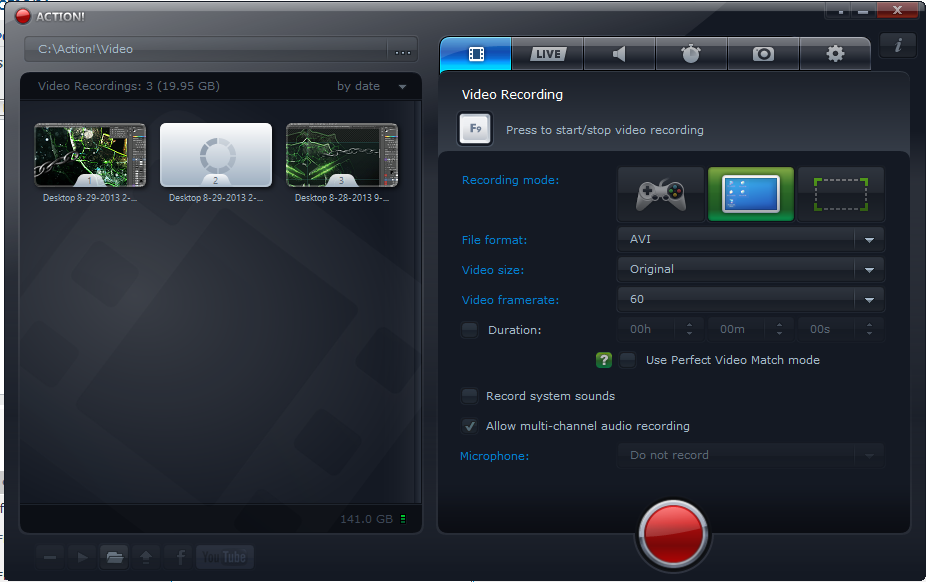The height and width of the screenshot is (582, 926).
Task: Click the Duration seconds stepper
Action: (x=869, y=329)
